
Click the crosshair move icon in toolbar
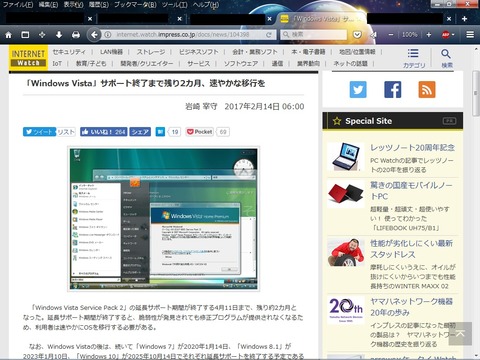click(x=42, y=35)
